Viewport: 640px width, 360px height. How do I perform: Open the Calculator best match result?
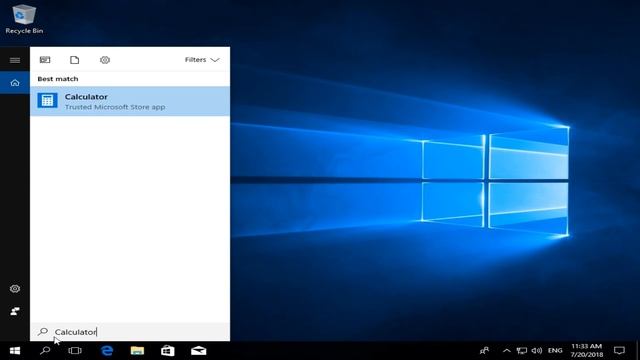(x=130, y=101)
